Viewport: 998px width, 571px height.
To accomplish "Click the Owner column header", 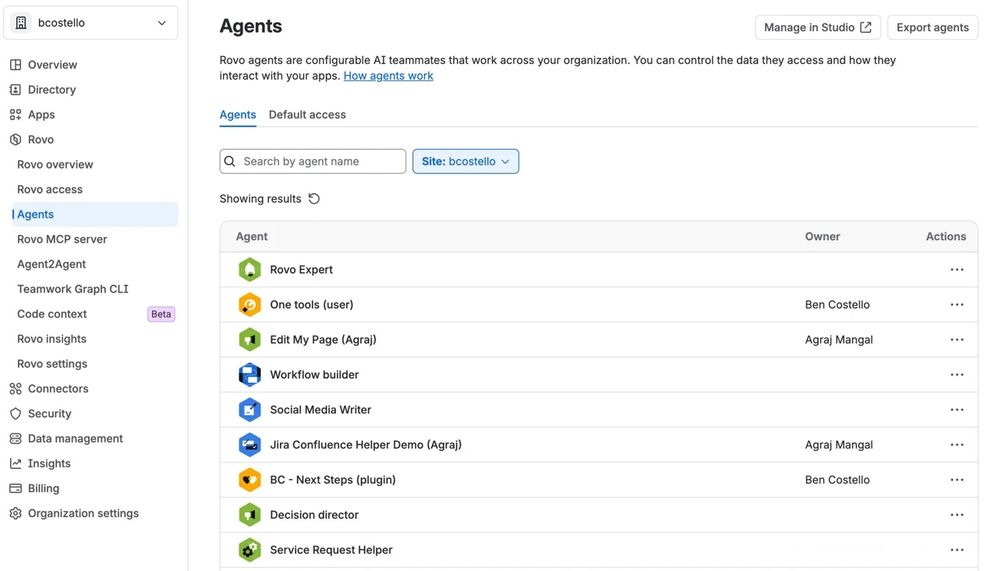I will [x=822, y=236].
